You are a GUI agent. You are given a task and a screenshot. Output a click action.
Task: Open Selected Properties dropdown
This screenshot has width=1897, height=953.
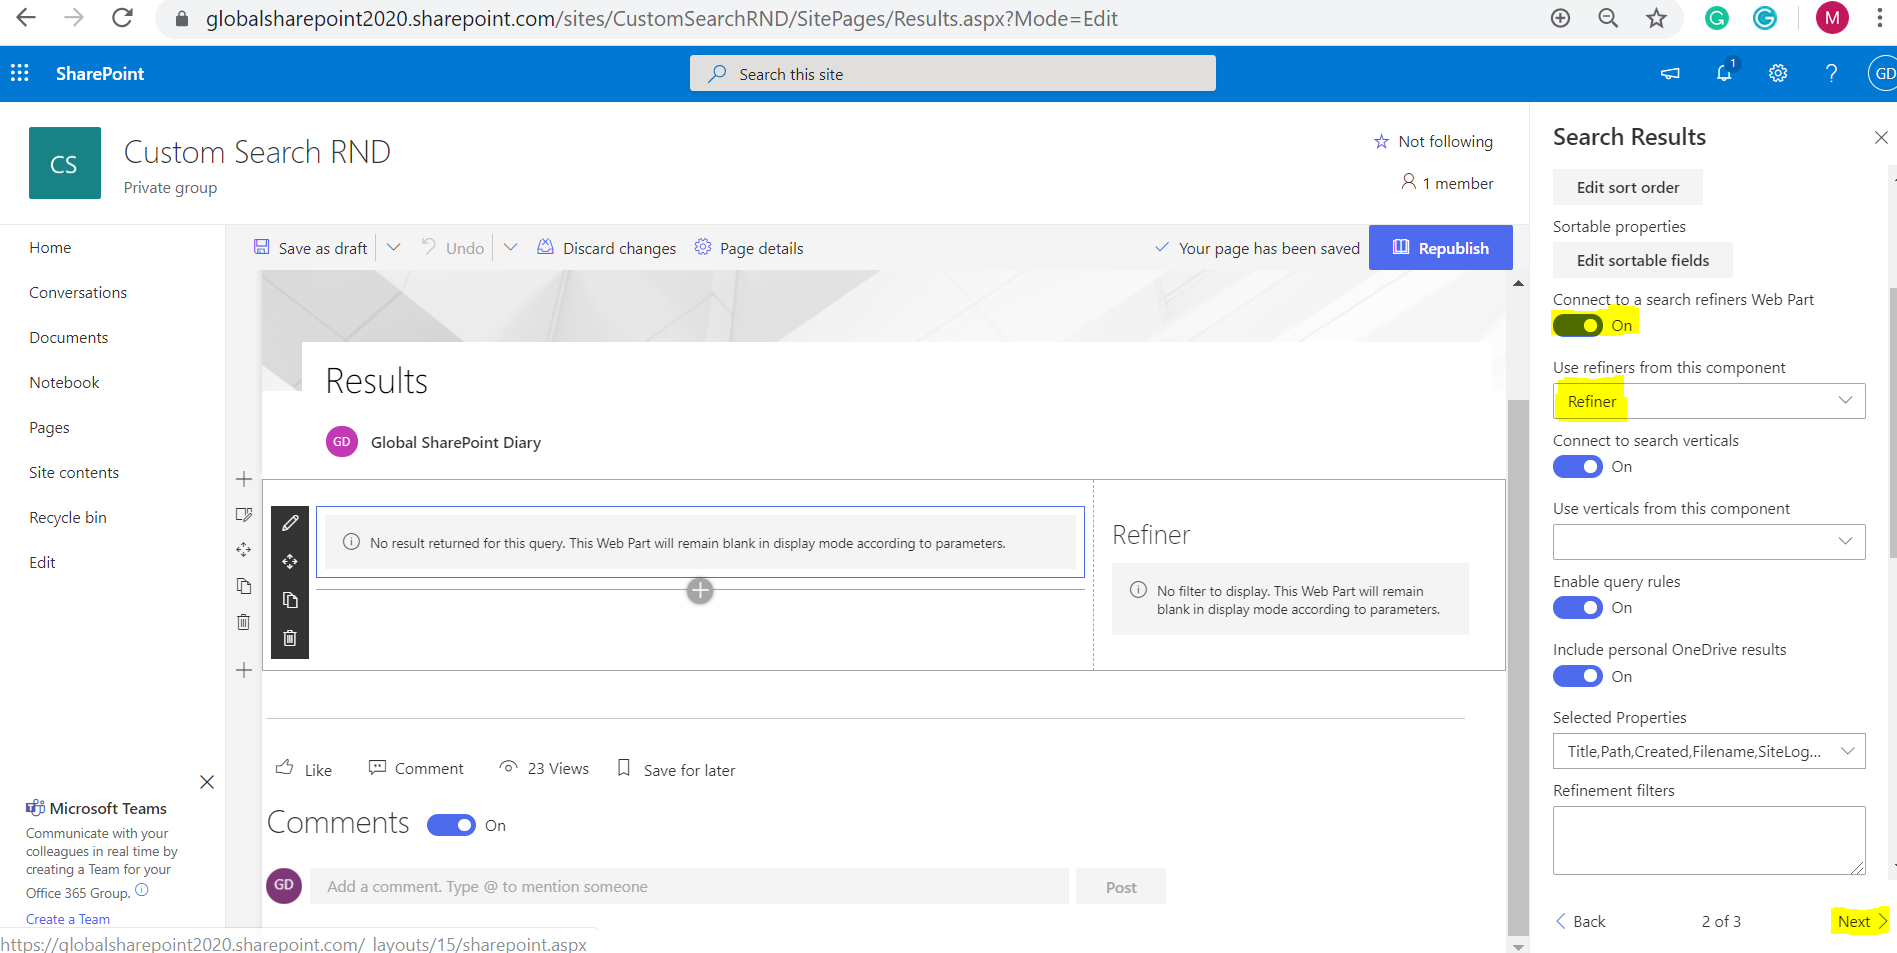click(x=1709, y=751)
